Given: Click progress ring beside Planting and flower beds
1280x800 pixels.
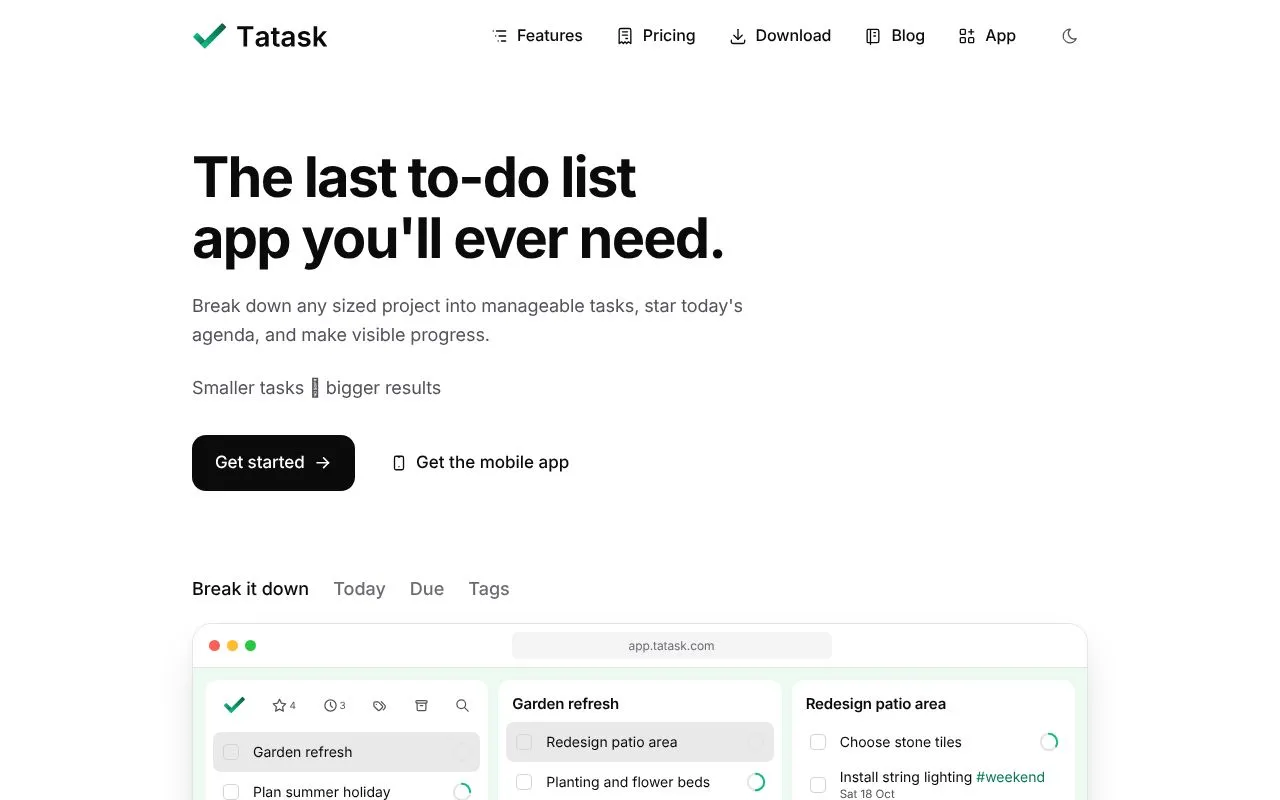Looking at the screenshot, I should 756,782.
